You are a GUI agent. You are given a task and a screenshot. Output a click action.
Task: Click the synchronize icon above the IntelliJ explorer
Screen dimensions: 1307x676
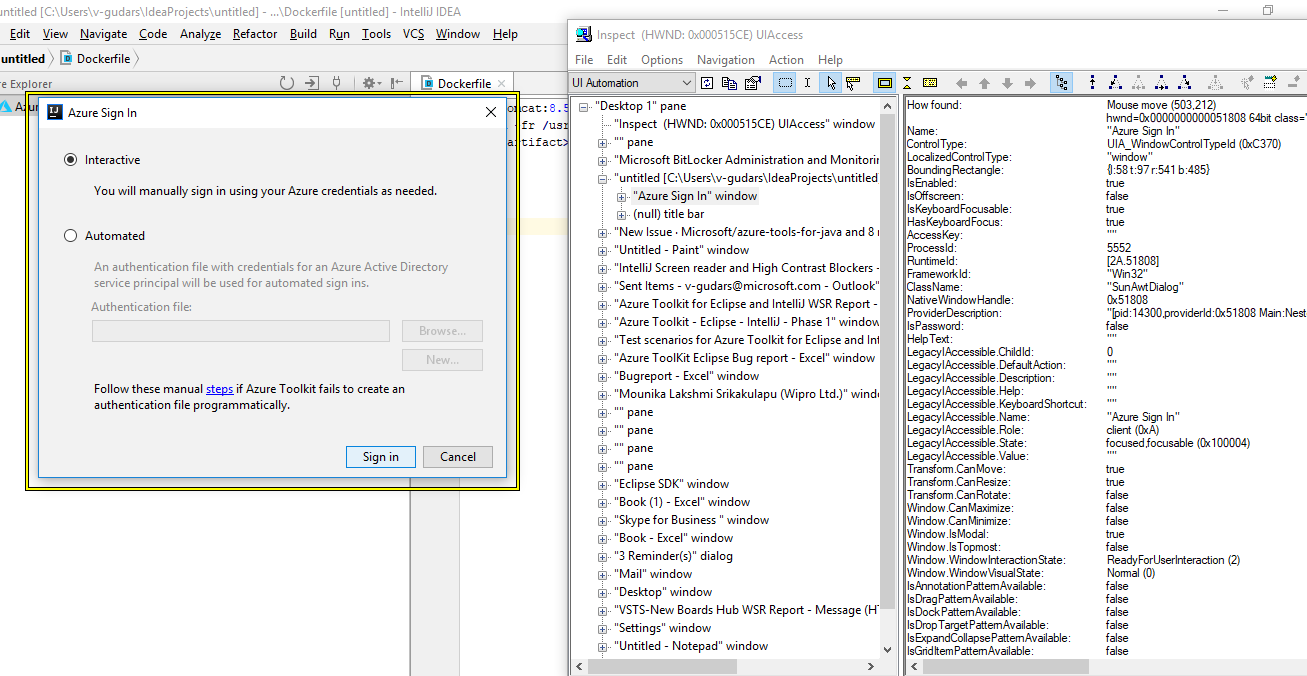pyautogui.click(x=287, y=83)
